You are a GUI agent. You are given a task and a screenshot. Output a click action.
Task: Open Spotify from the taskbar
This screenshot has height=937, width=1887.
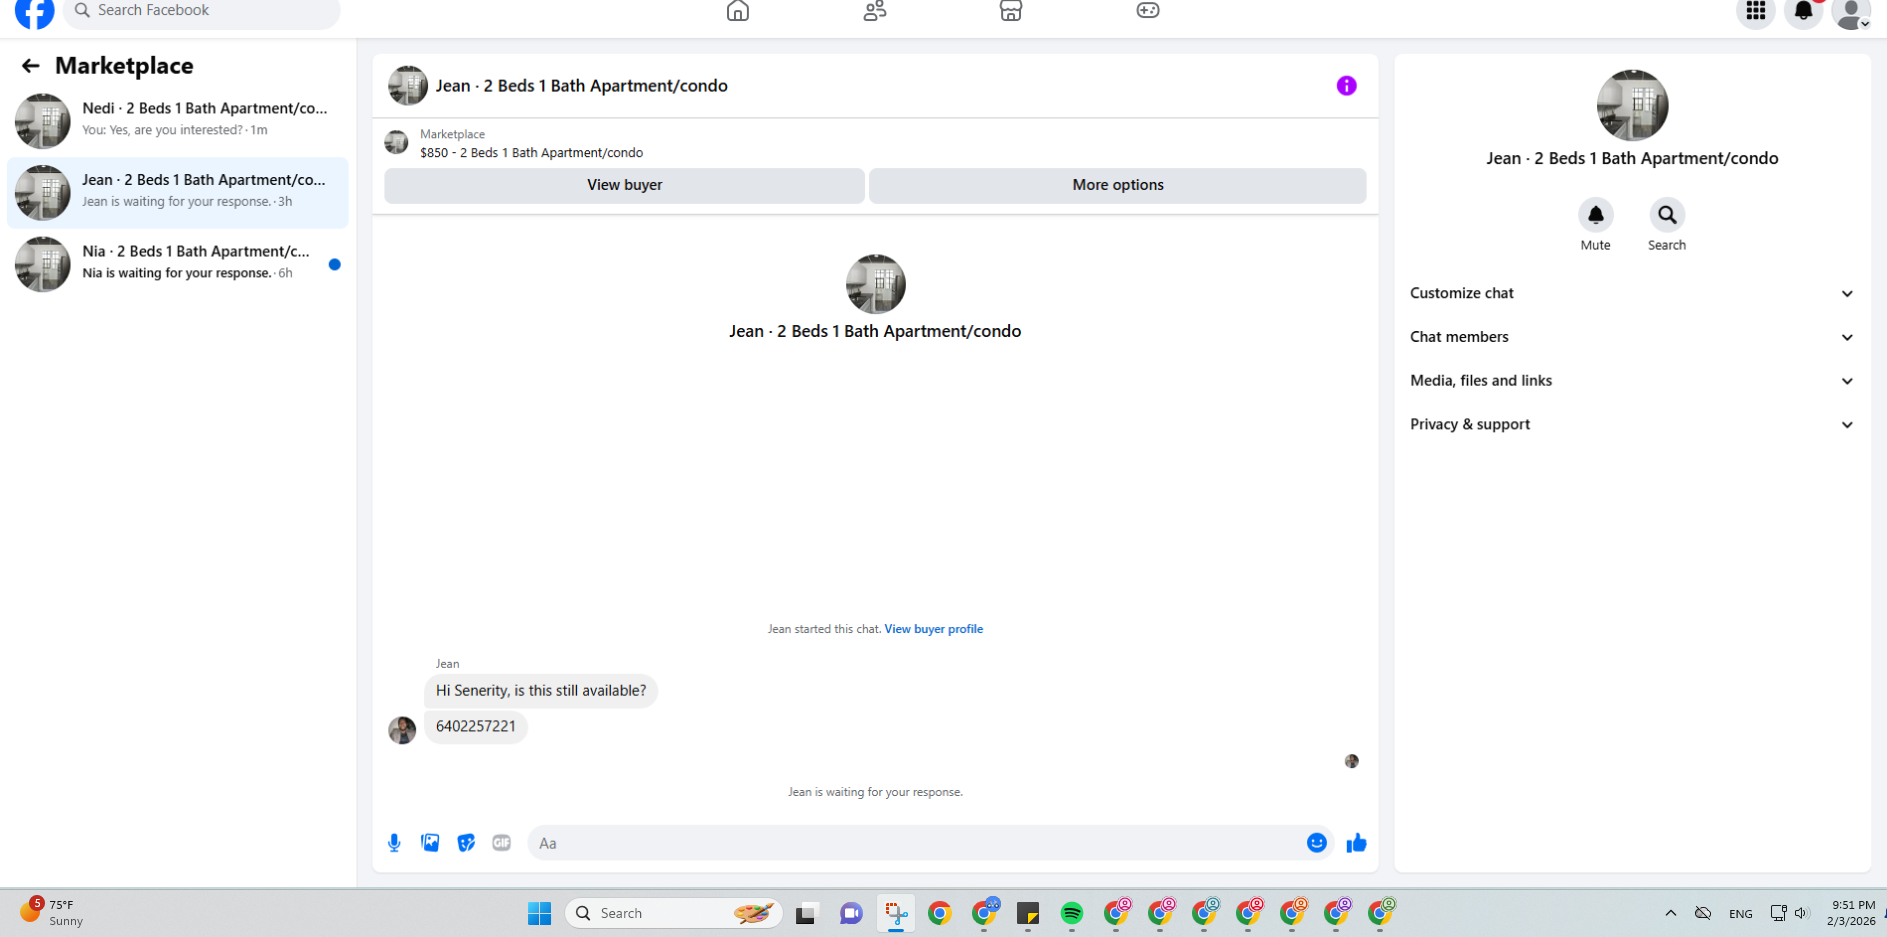coord(1072,913)
